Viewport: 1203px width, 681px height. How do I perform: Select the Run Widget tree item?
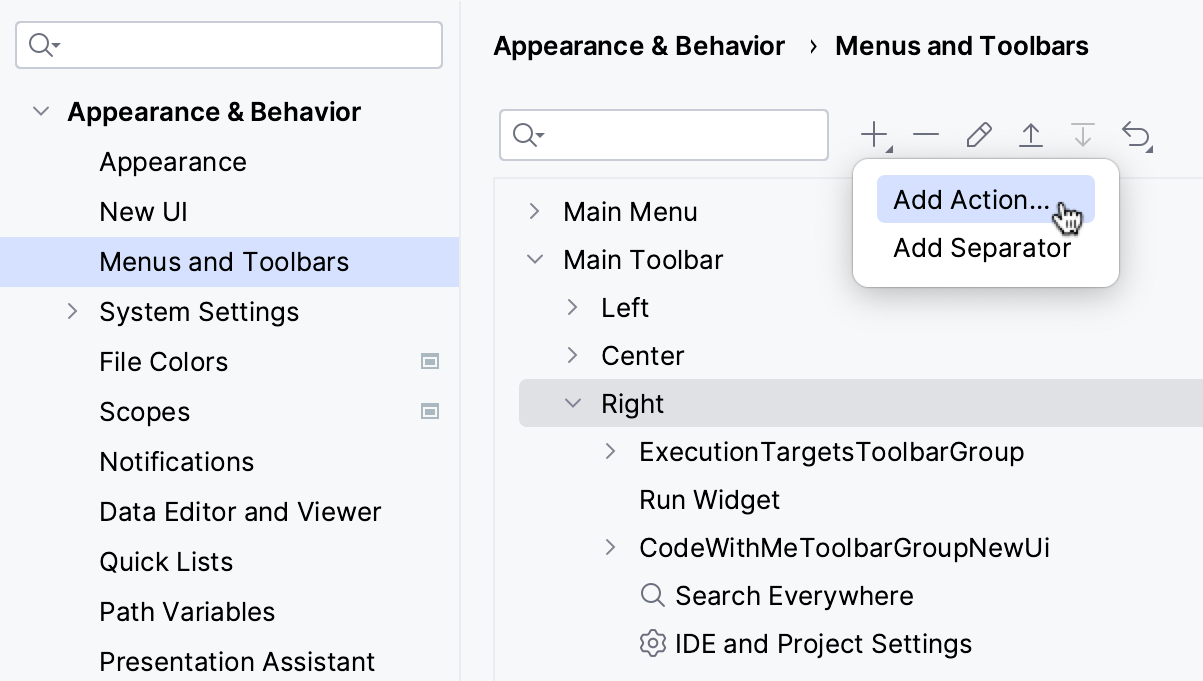pos(710,499)
